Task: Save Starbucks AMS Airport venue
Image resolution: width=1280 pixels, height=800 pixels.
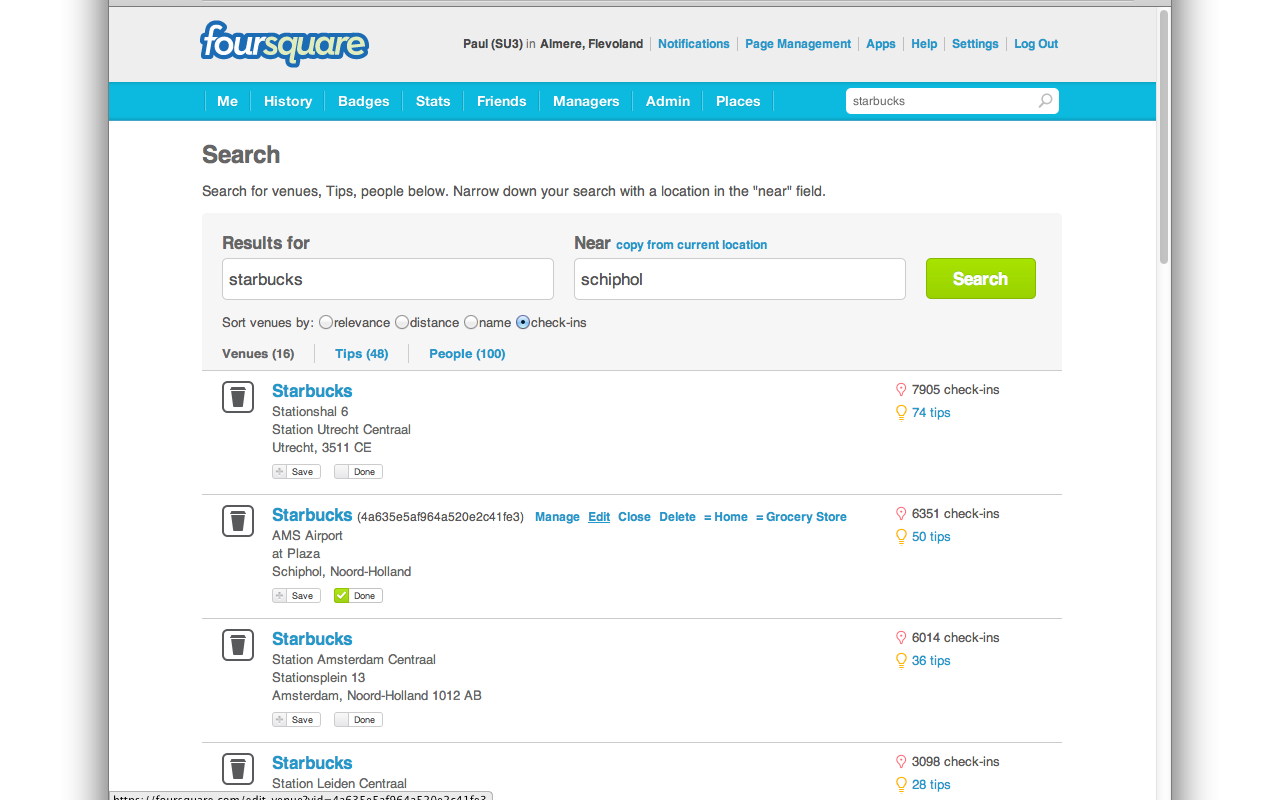Action: 296,596
